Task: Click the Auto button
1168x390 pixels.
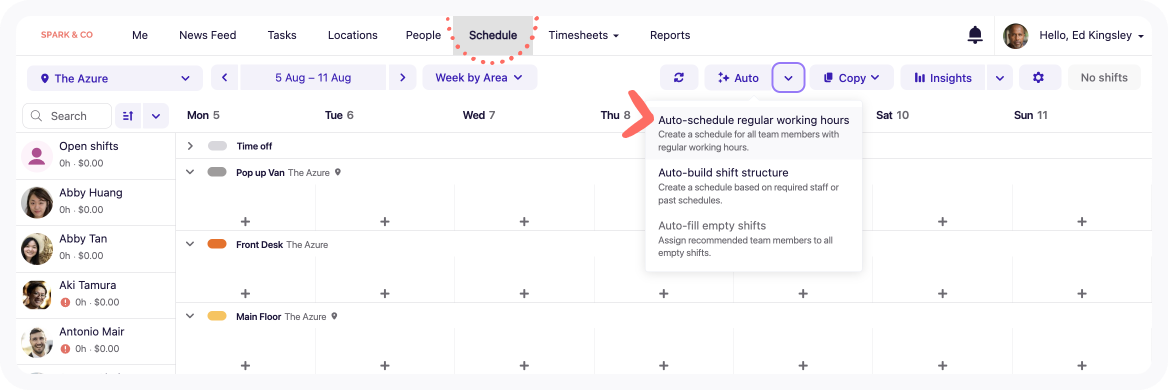Action: pyautogui.click(x=738, y=77)
